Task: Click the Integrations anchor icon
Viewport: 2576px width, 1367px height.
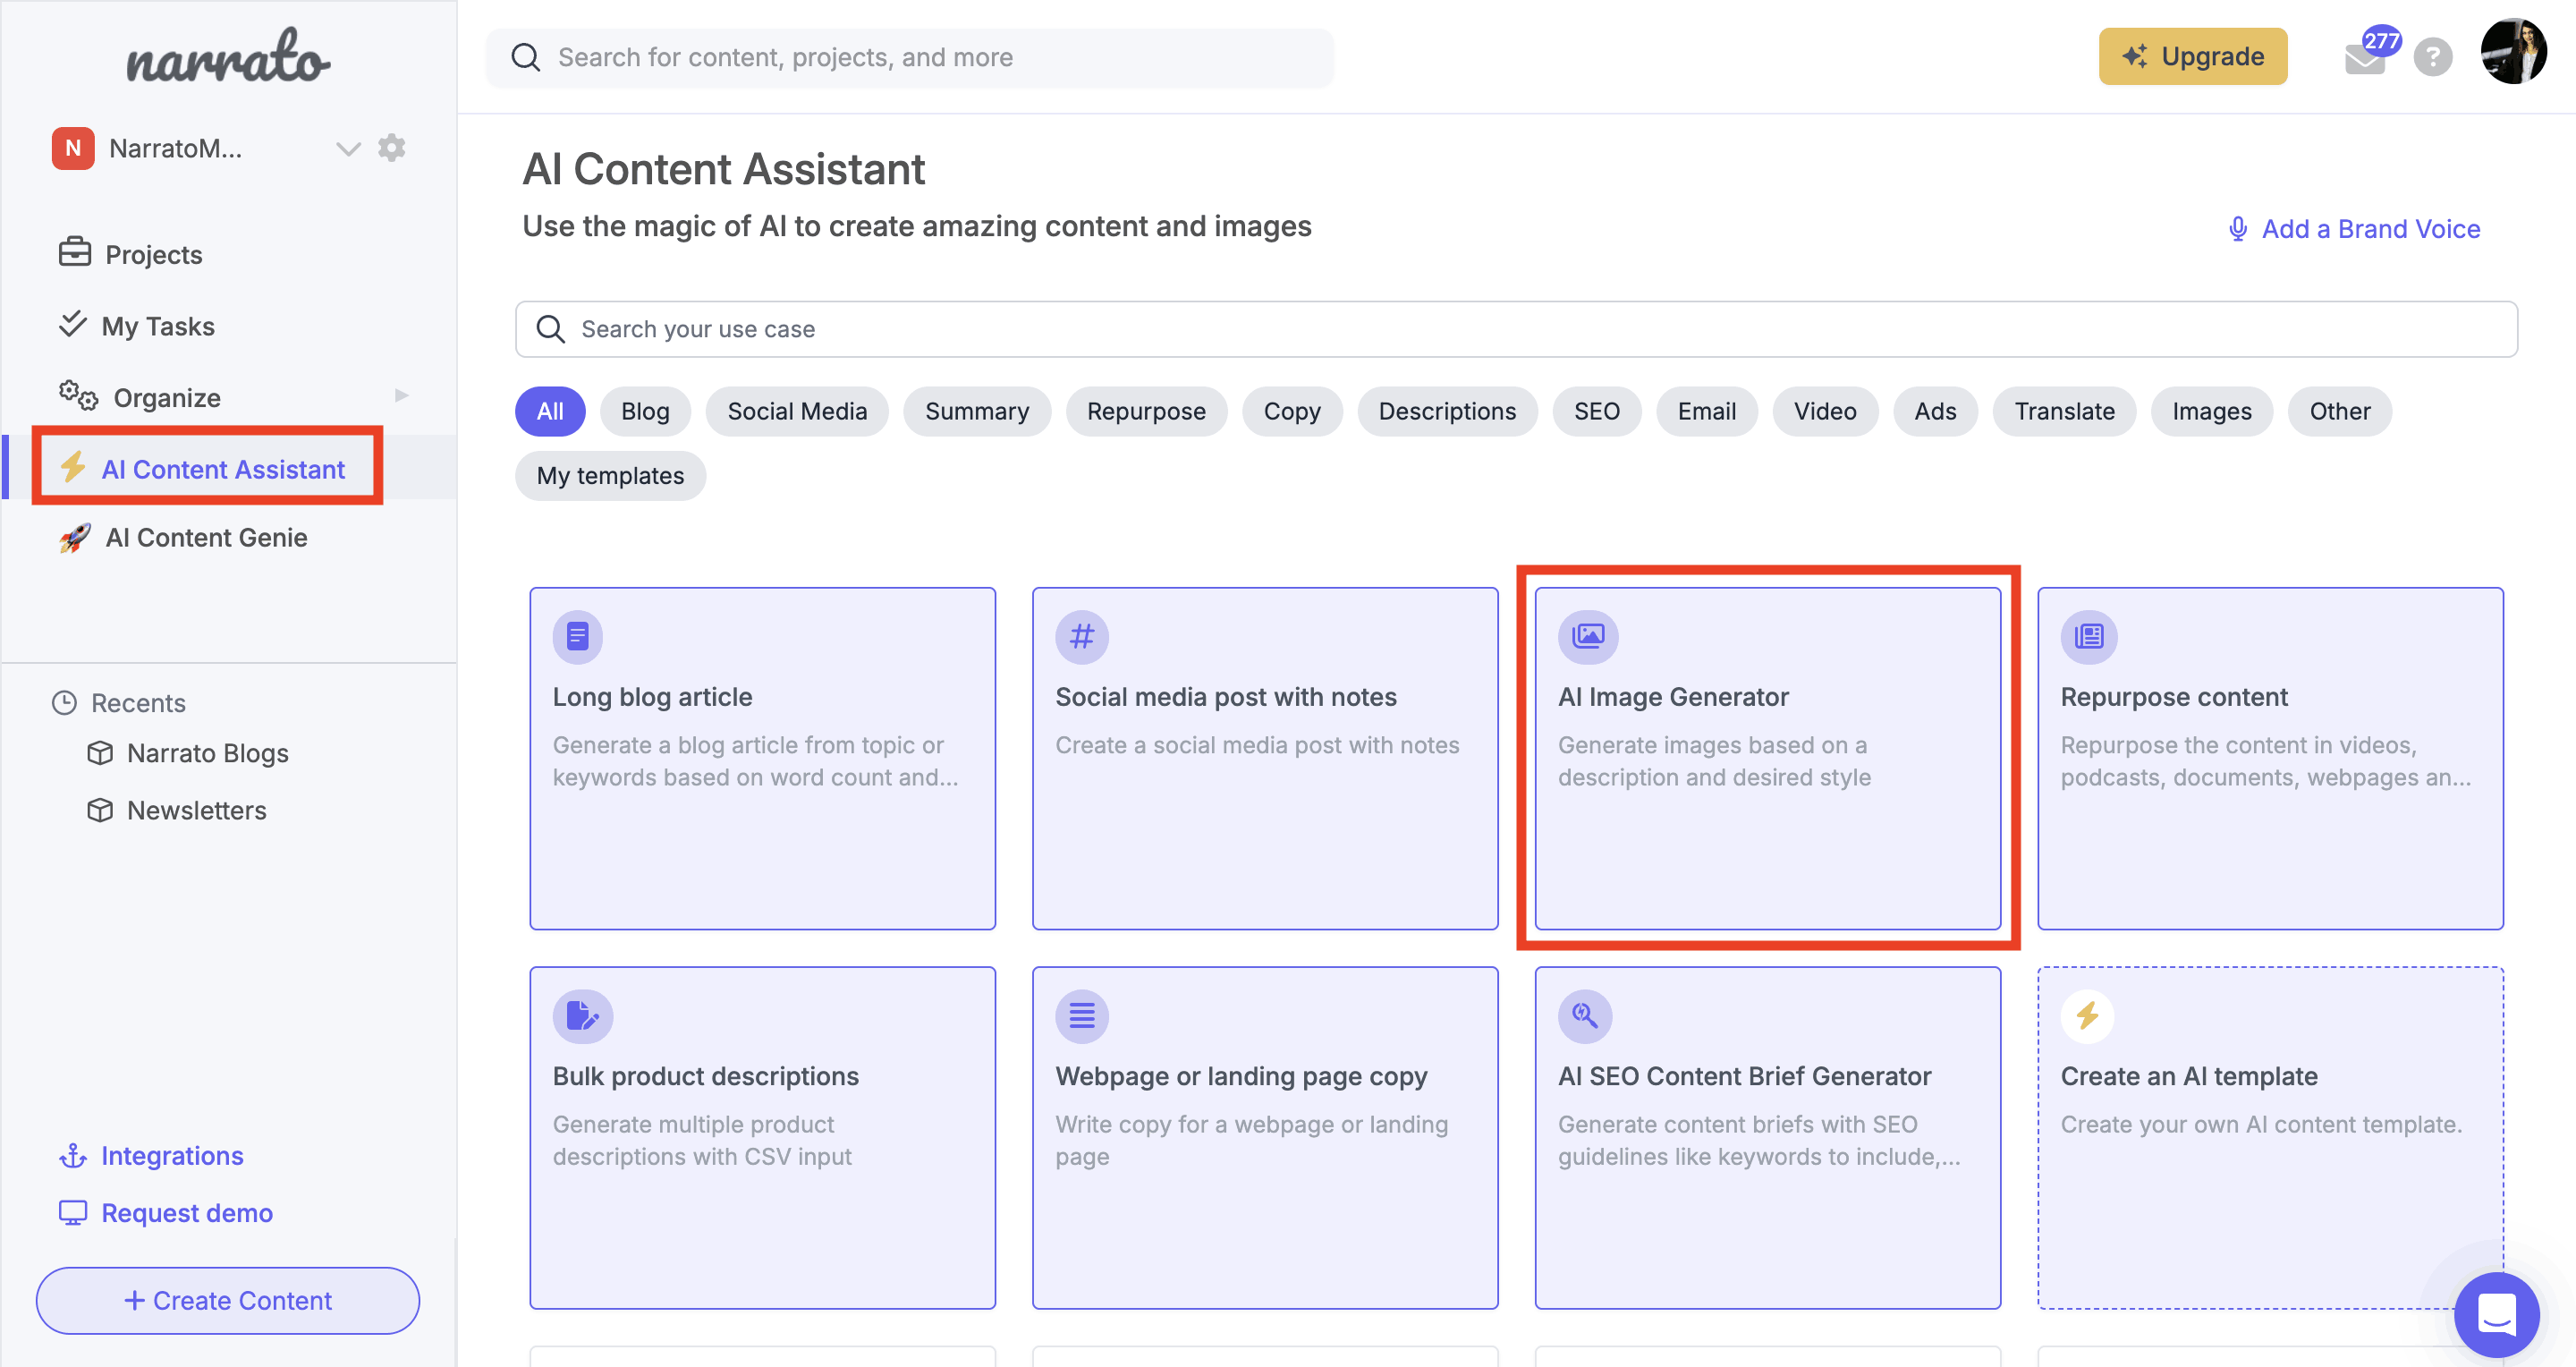Action: coord(72,1156)
